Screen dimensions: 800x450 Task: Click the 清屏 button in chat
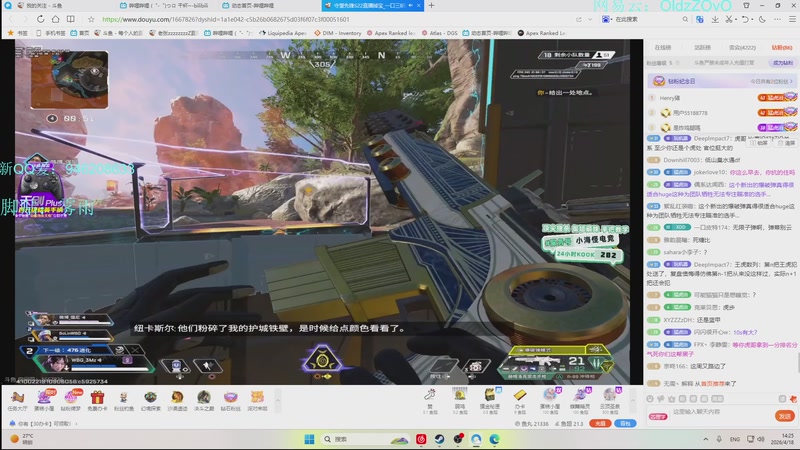tap(784, 143)
